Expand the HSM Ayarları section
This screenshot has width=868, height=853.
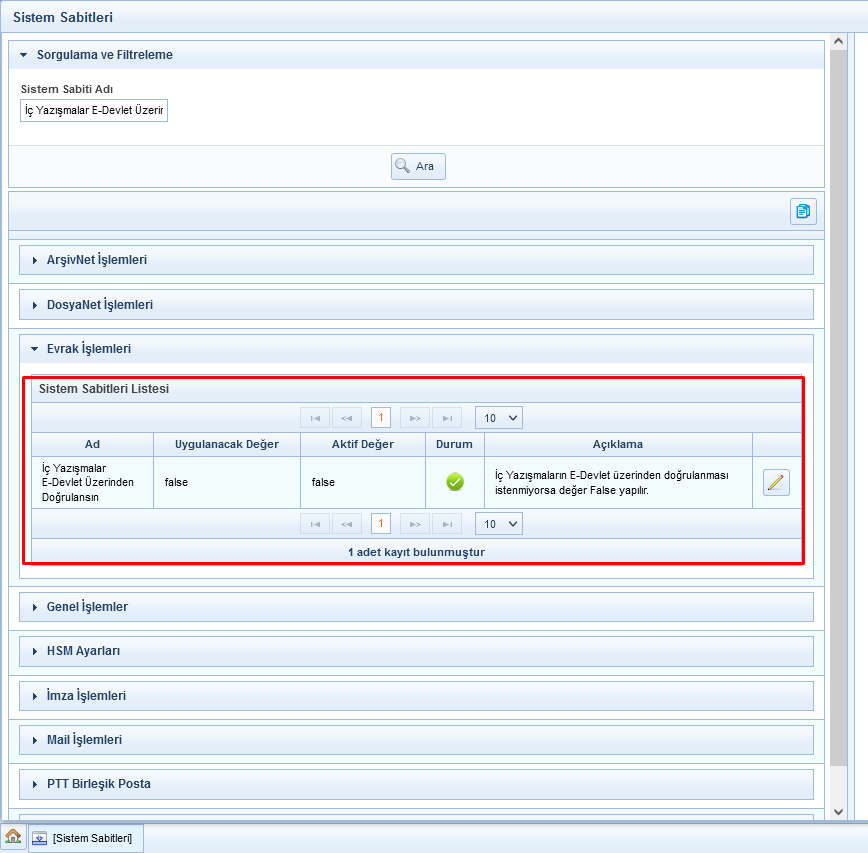click(83, 651)
